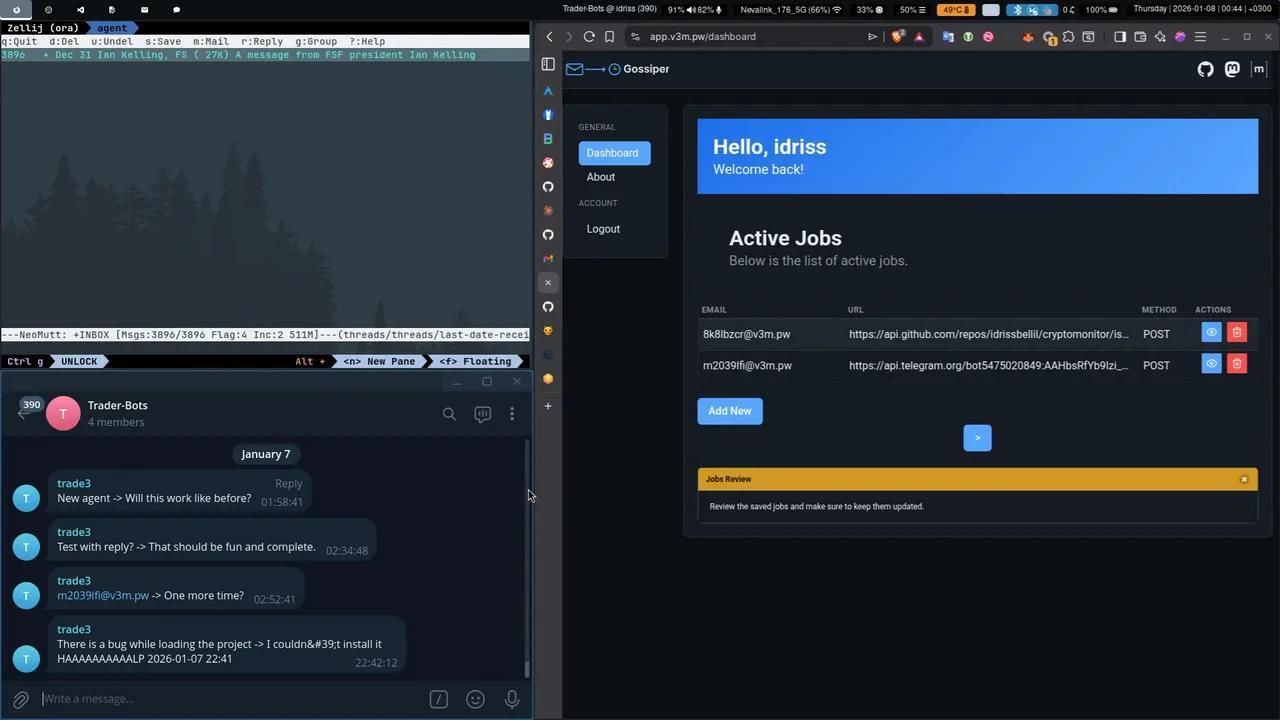Screen dimensions: 1280x720
Task: Go to next page of active jobs
Action: tap(977, 438)
